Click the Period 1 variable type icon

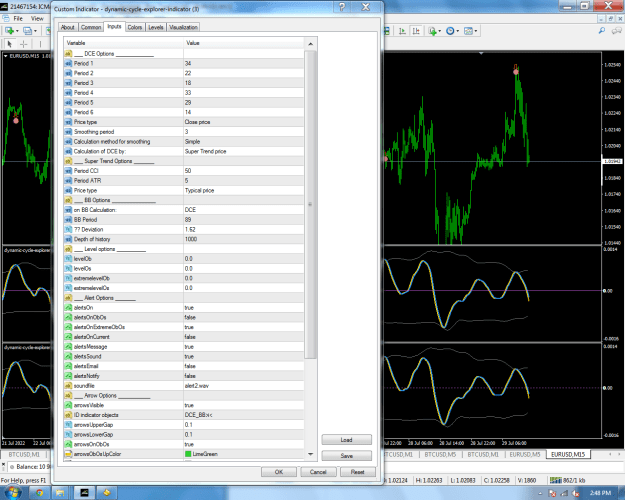coord(68,63)
